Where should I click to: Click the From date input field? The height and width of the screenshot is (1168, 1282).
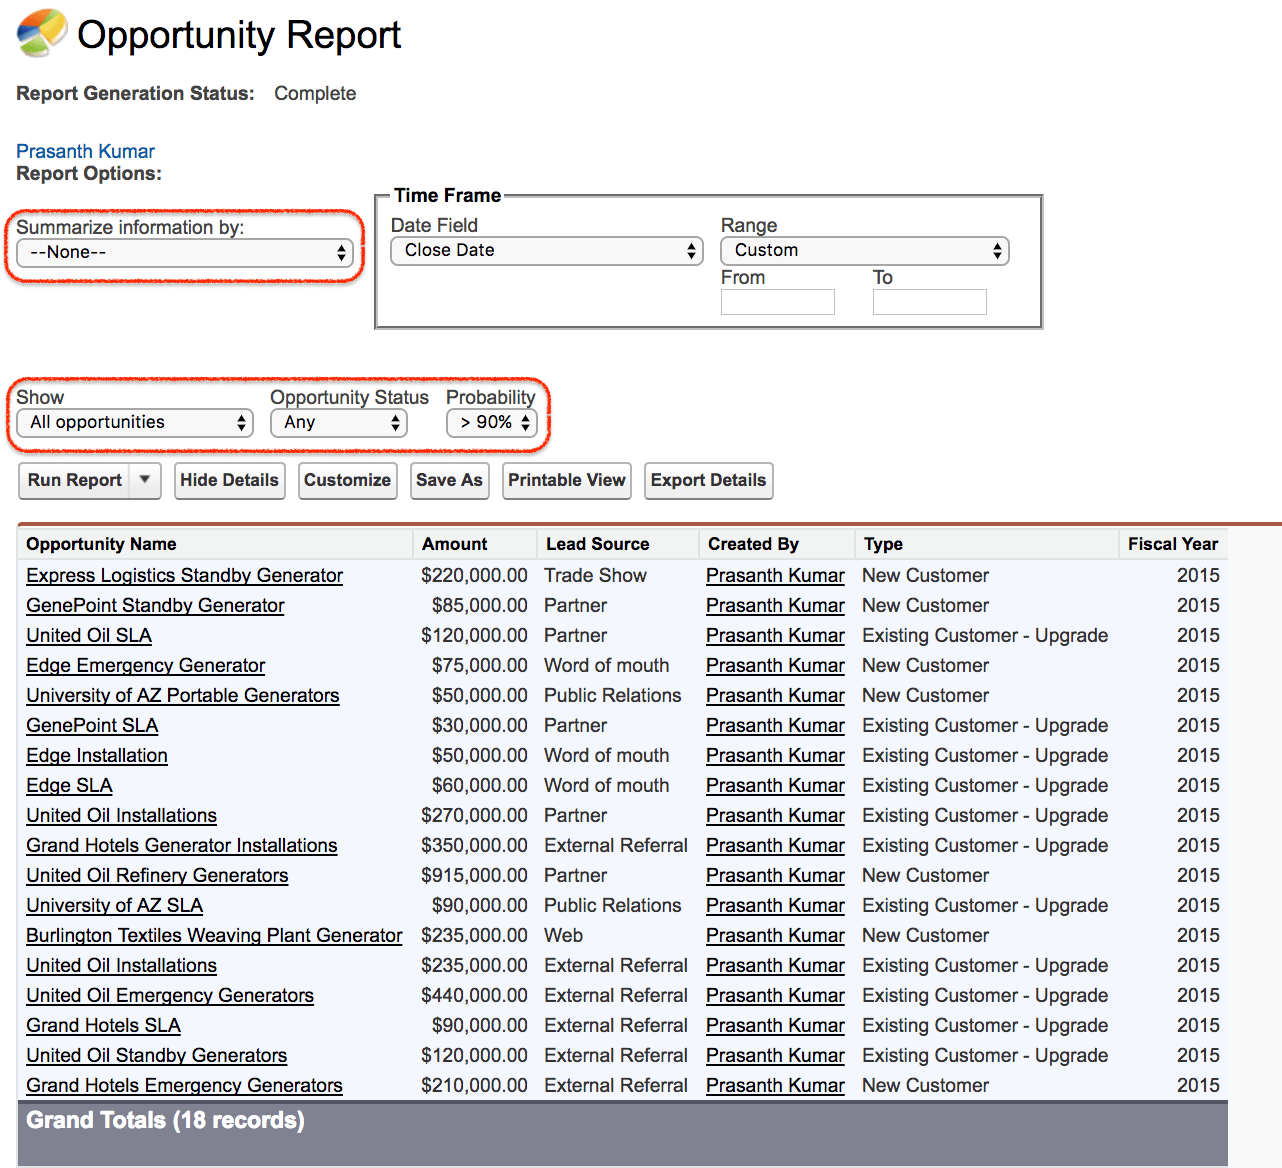pyautogui.click(x=778, y=302)
